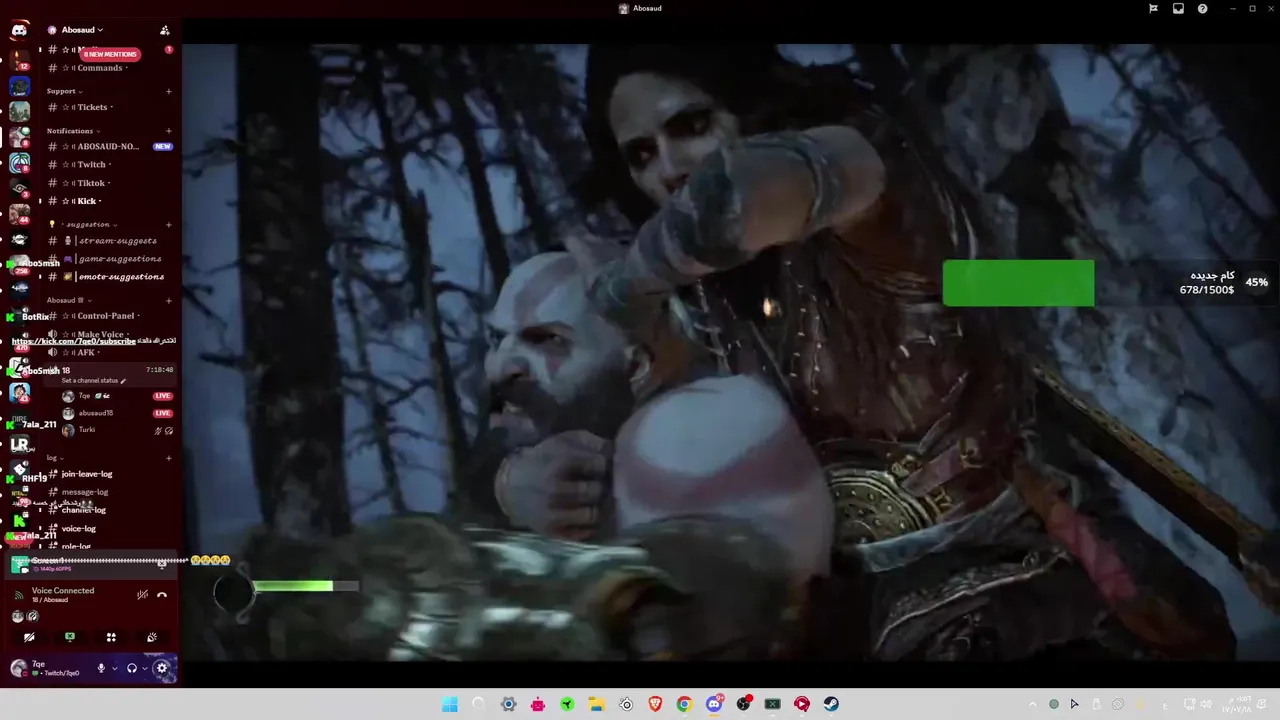Open Windows Start button
The width and height of the screenshot is (1280, 720).
pyautogui.click(x=449, y=704)
